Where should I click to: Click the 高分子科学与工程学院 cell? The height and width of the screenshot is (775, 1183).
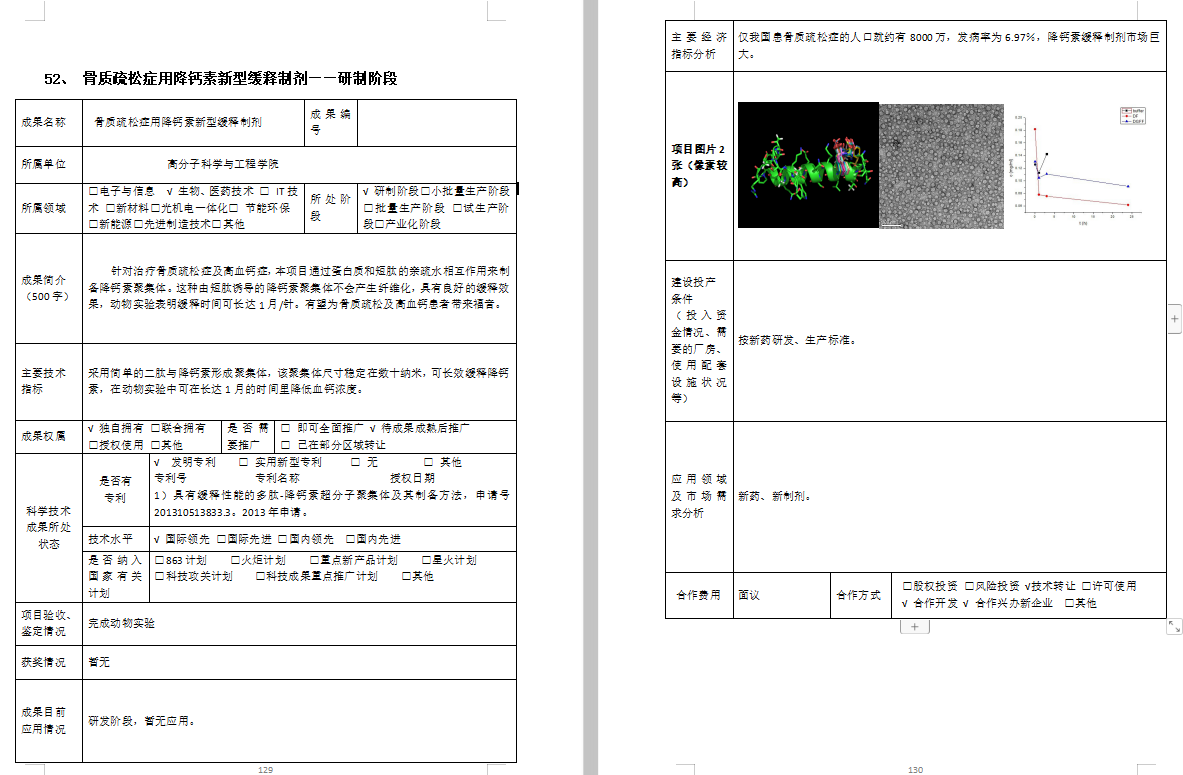223,163
